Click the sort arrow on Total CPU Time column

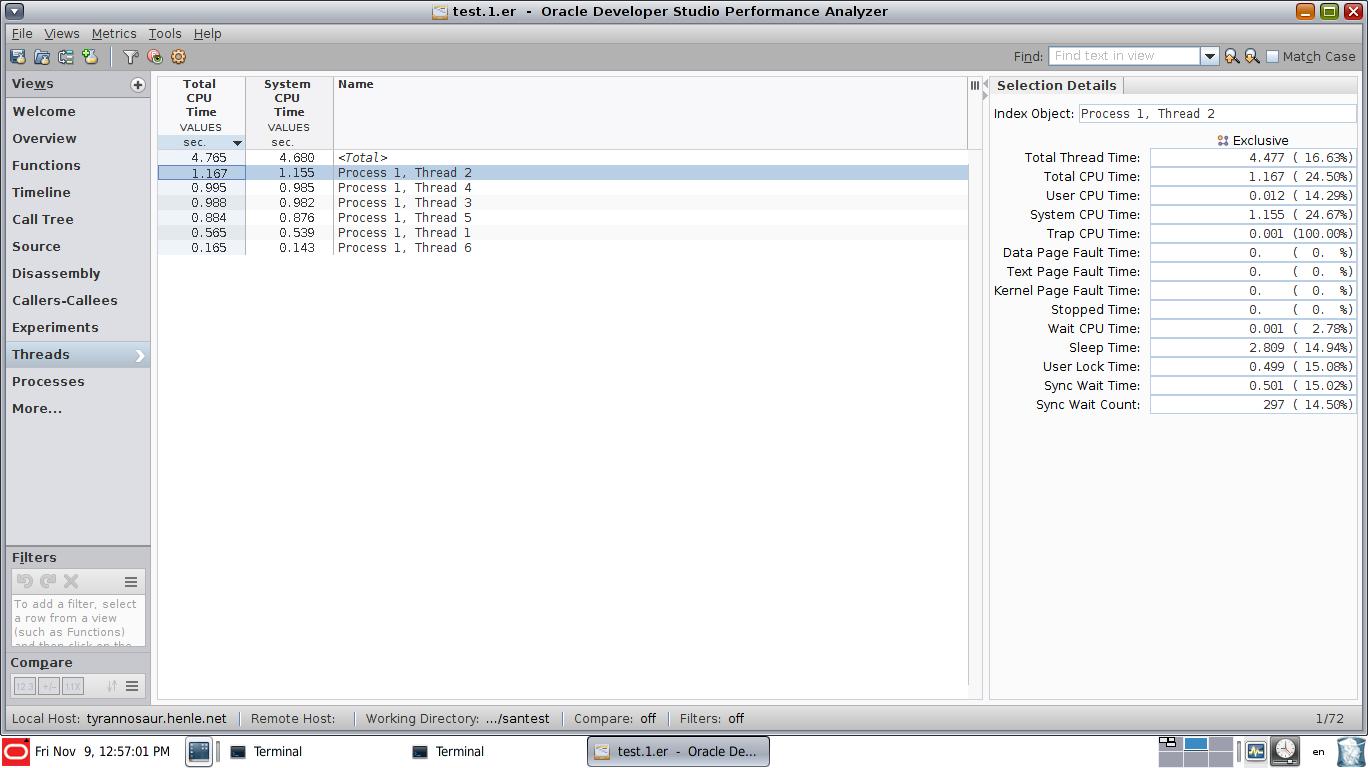coord(237,143)
